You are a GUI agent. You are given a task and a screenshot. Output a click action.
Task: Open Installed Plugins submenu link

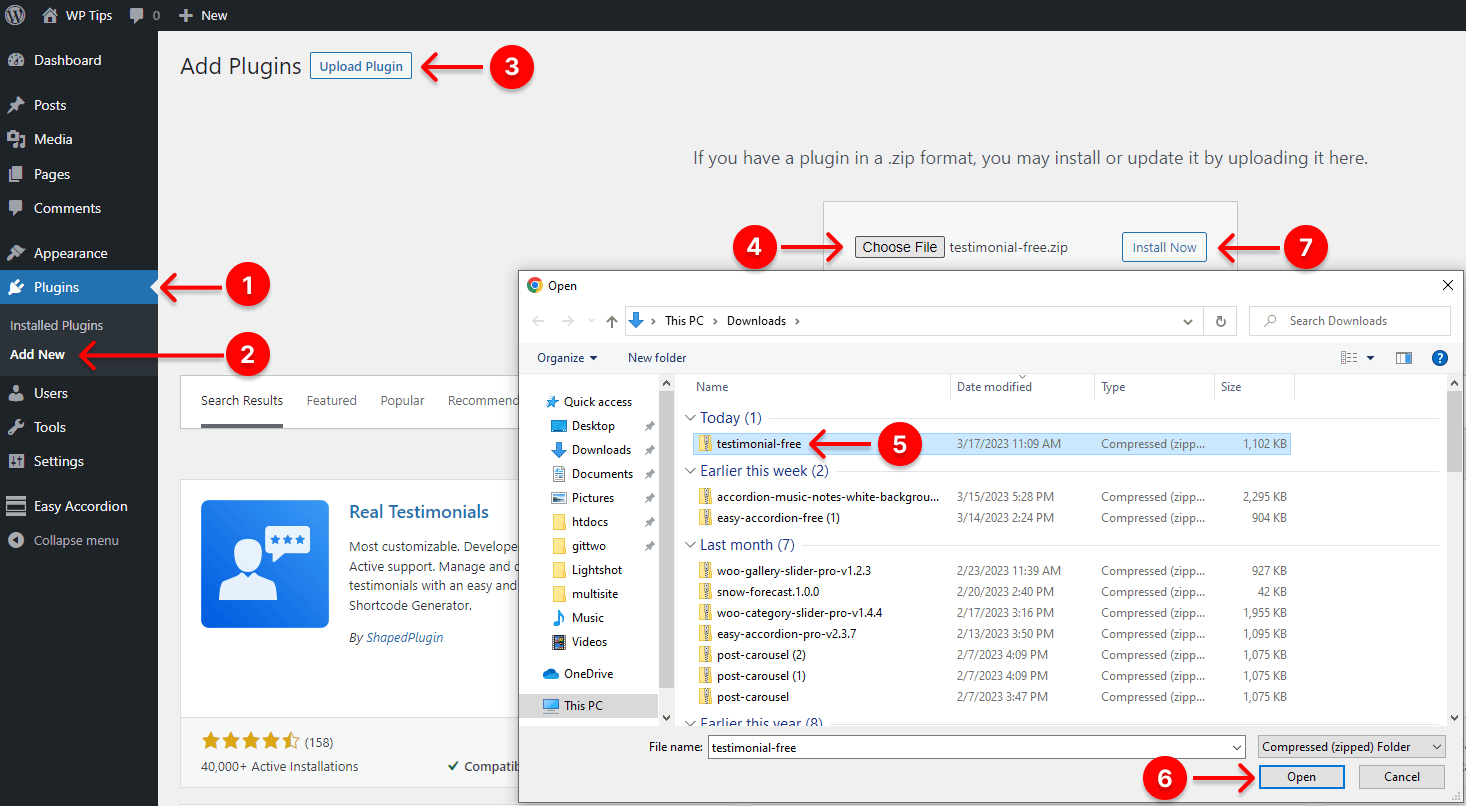[56, 325]
